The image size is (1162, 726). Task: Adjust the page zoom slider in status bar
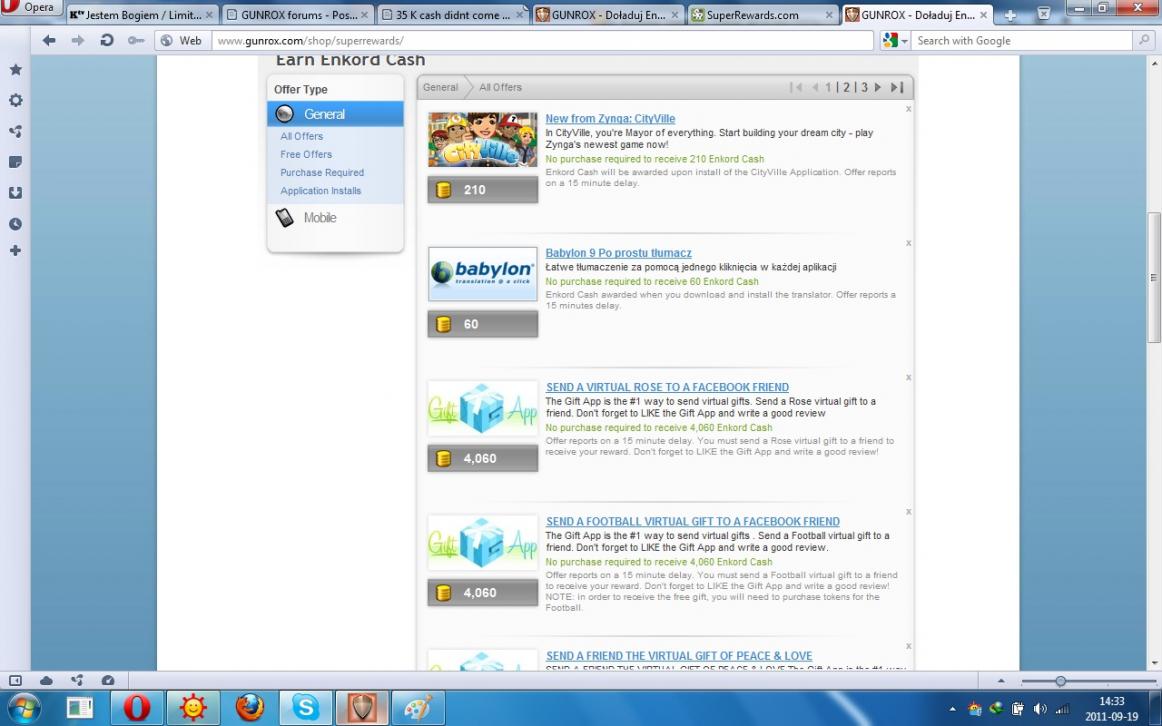(1060, 681)
